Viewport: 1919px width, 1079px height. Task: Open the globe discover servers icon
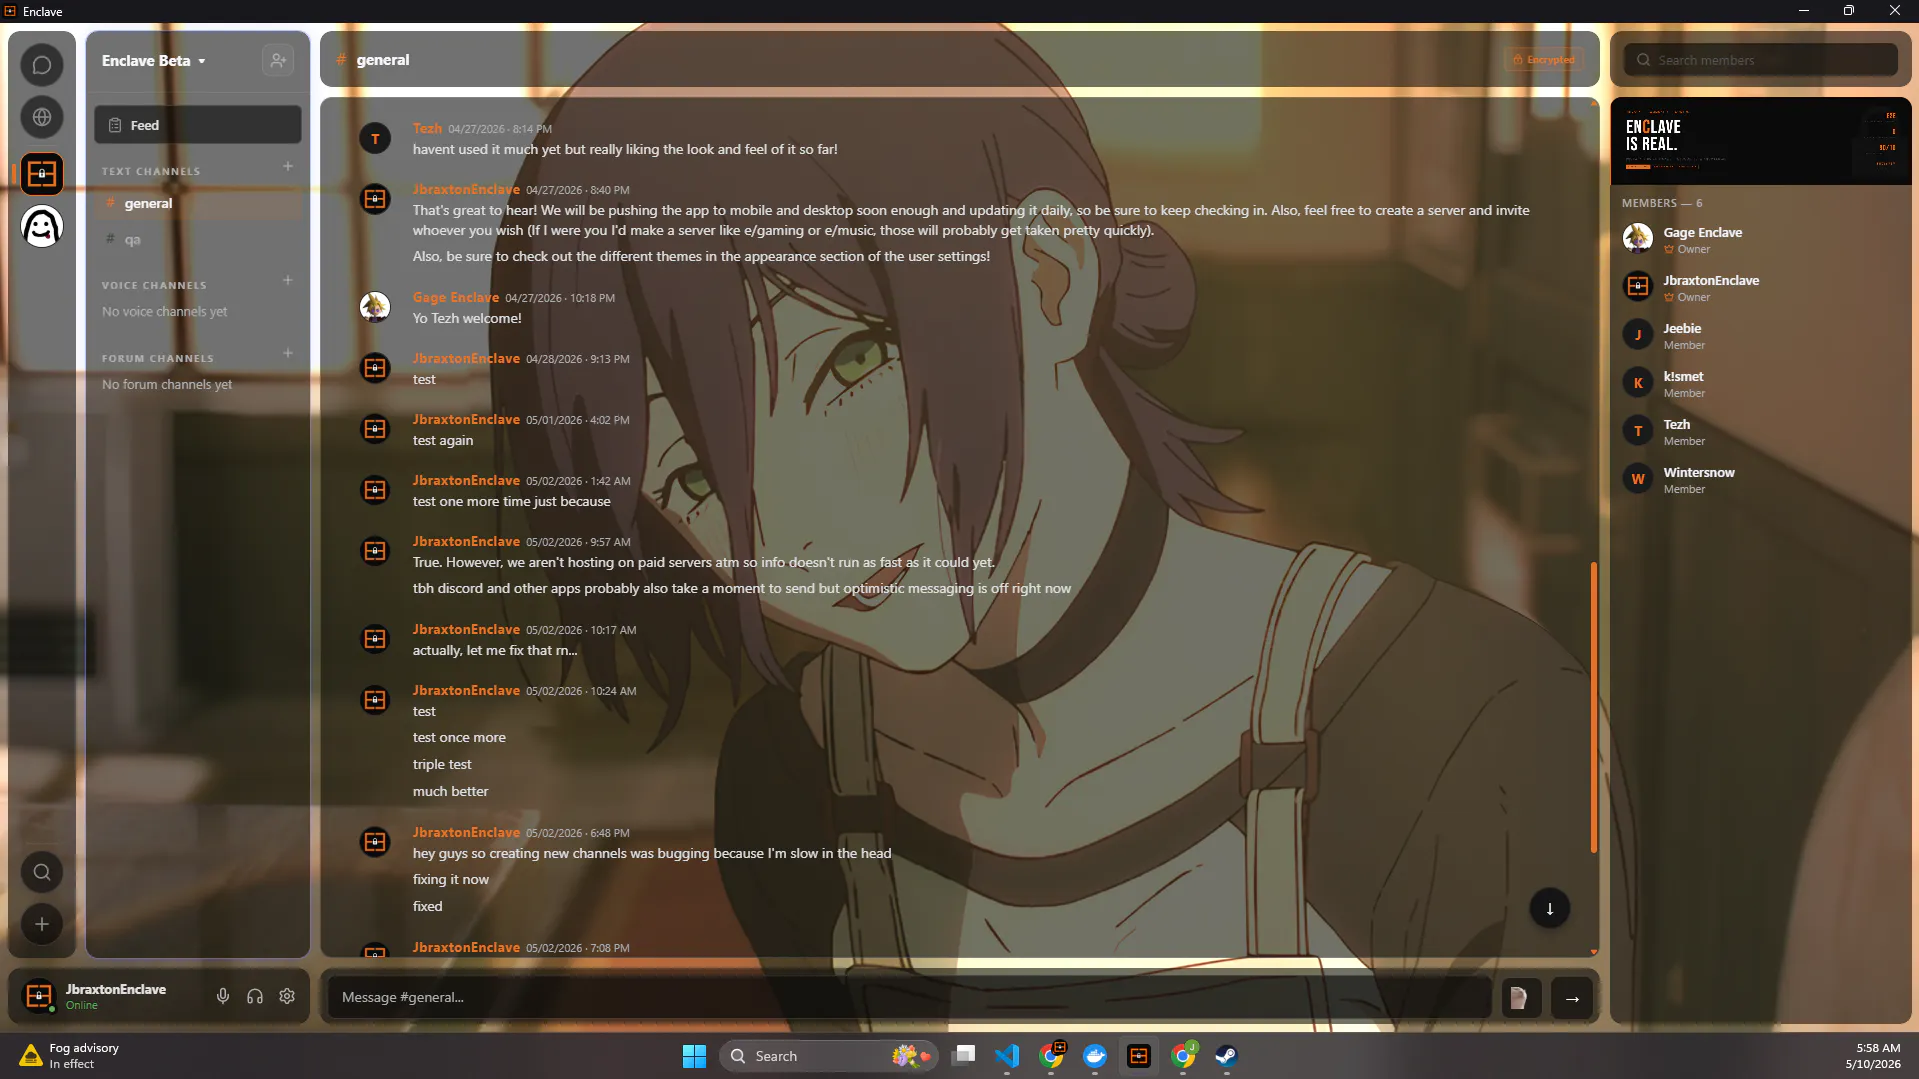coord(42,117)
